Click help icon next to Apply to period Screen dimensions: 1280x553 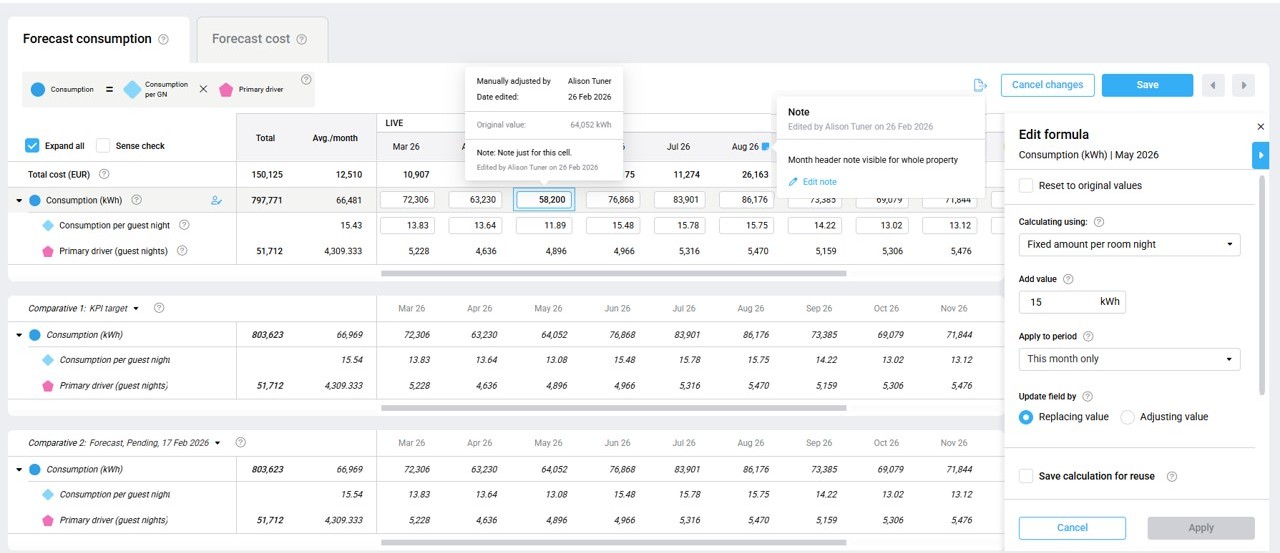click(1088, 337)
